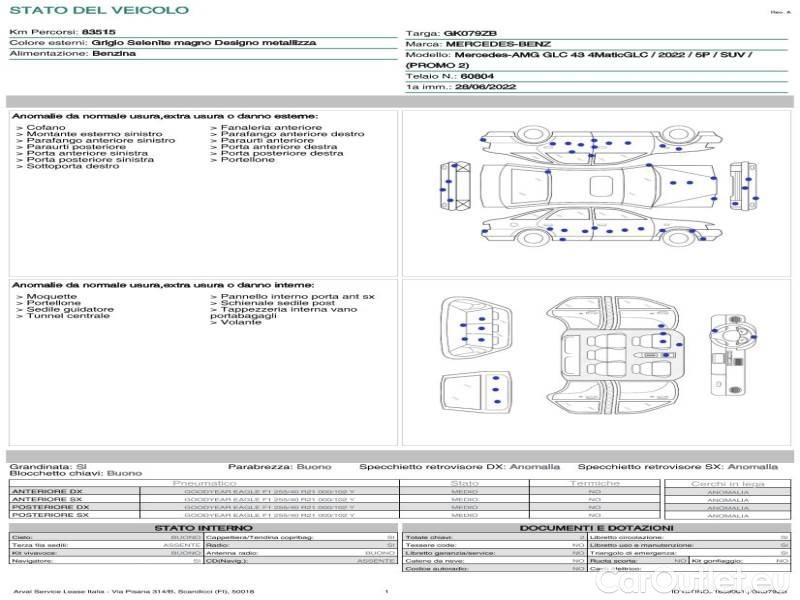800x600 pixels.
Task: Click the Triangolo di emergenza row
Action: 689,553
